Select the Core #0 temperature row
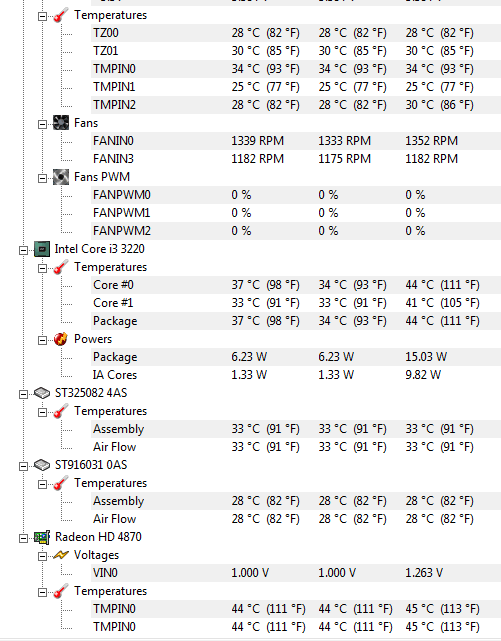 pos(296,285)
